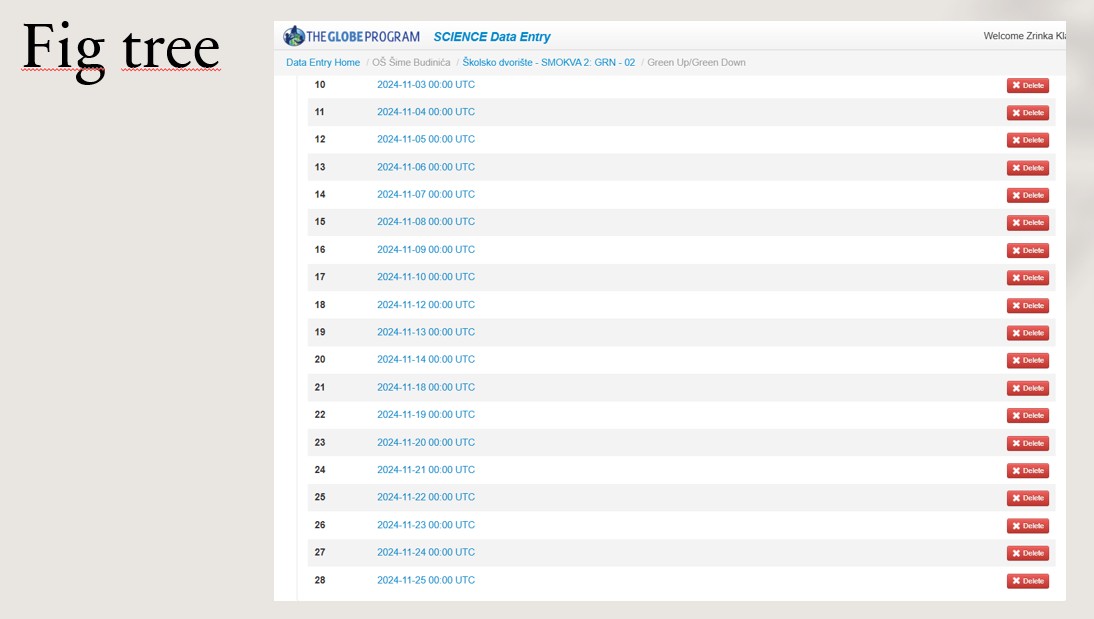Viewport: 1094px width, 619px height.
Task: Delete the 2024-11-03 observation row
Action: [x=1027, y=86]
